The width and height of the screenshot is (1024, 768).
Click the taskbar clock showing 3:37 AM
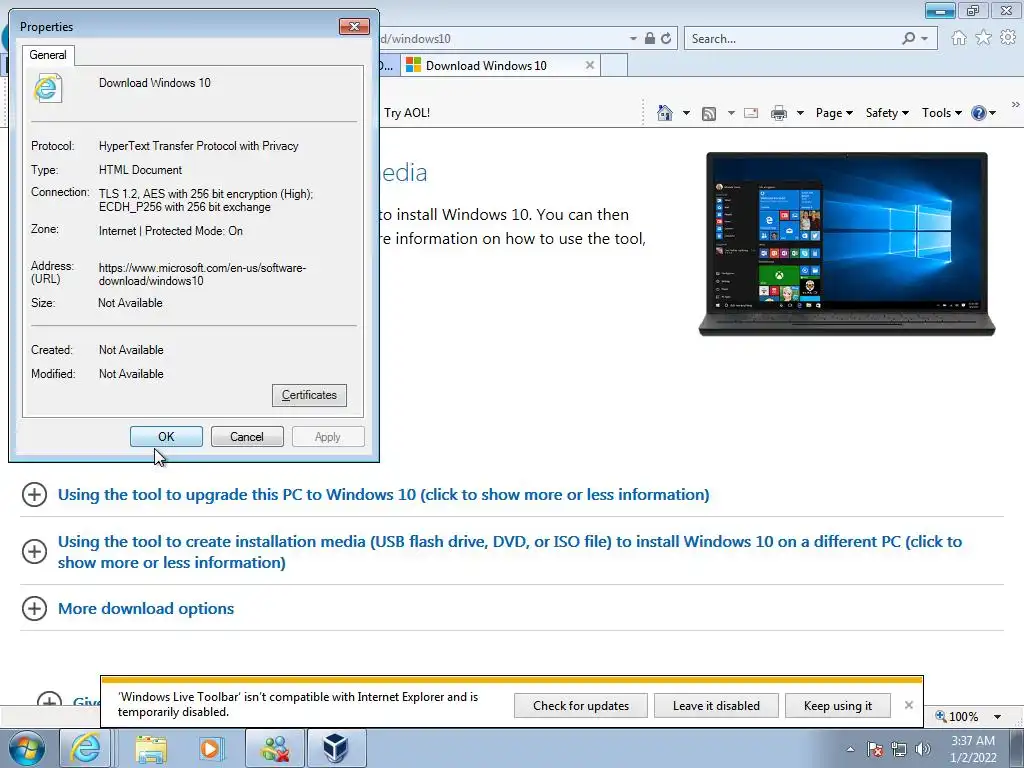[x=972, y=749]
